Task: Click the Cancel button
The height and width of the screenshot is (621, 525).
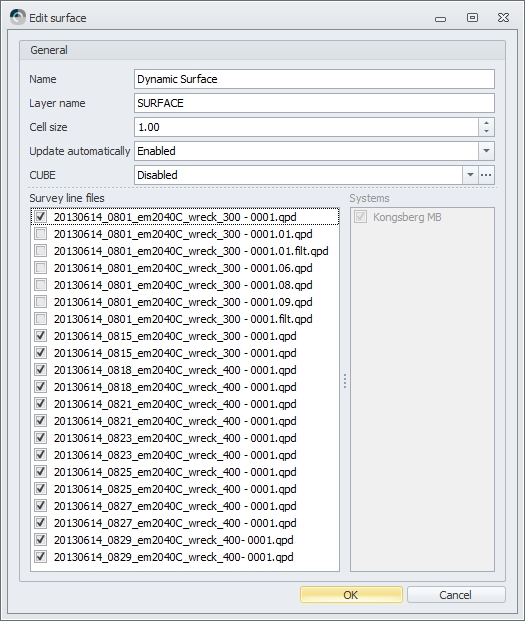Action: pyautogui.click(x=456, y=594)
